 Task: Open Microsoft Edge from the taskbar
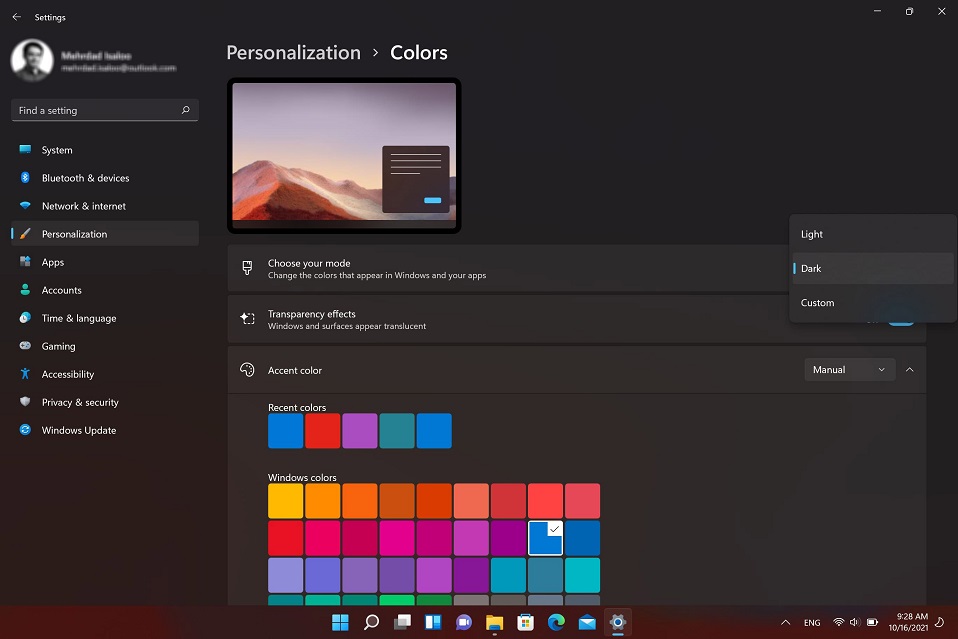(x=556, y=622)
